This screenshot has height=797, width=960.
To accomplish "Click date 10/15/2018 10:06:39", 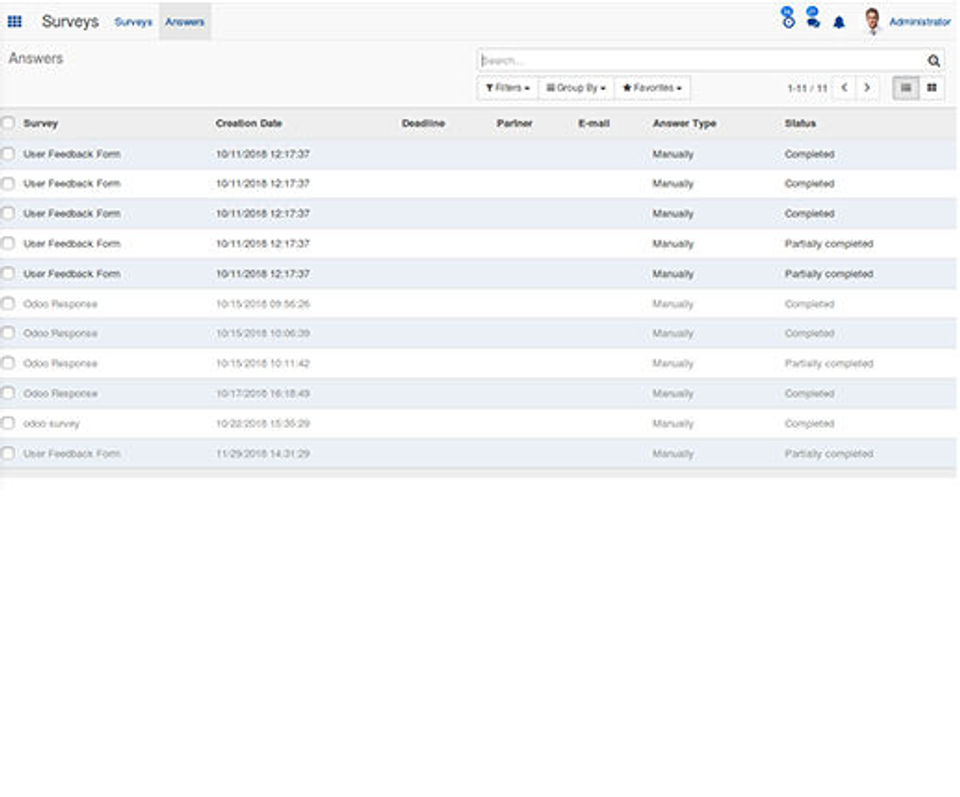I will pyautogui.click(x=263, y=333).
